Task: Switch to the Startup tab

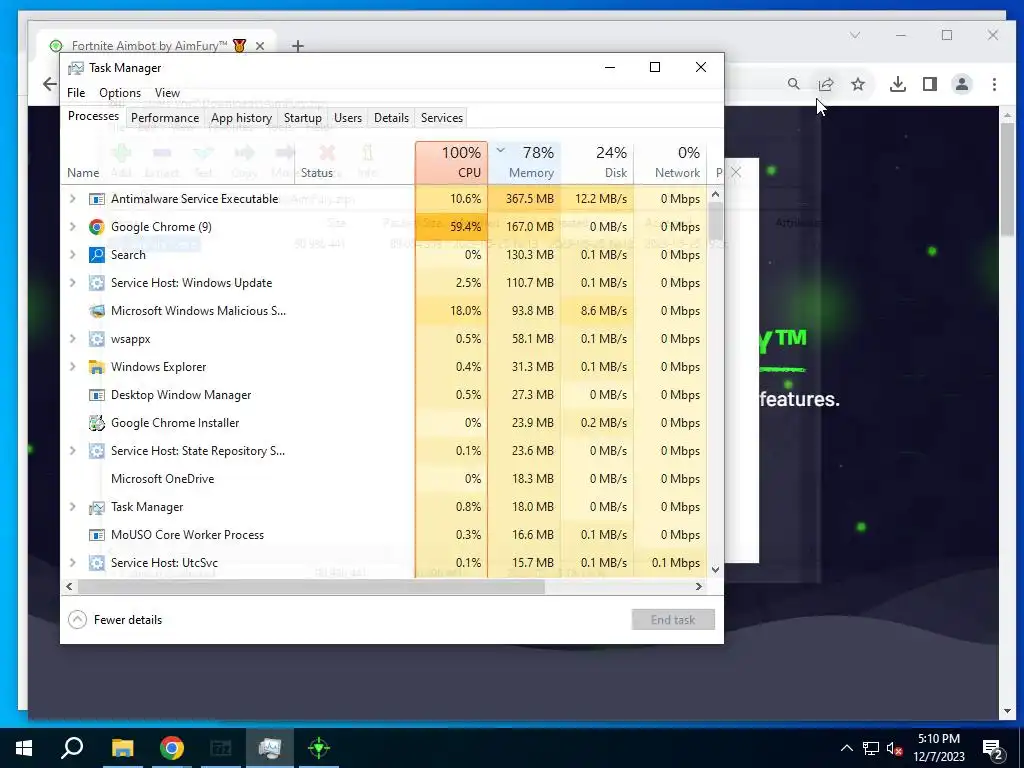Action: pos(302,118)
